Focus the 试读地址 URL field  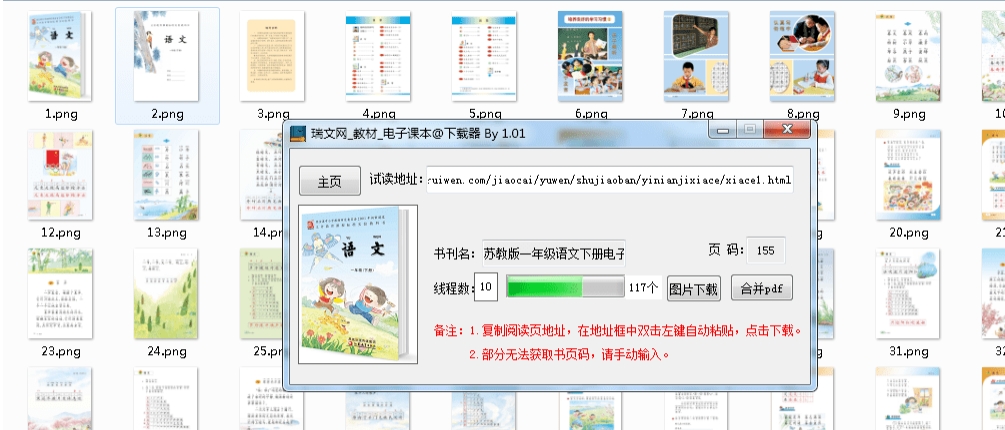(610, 180)
